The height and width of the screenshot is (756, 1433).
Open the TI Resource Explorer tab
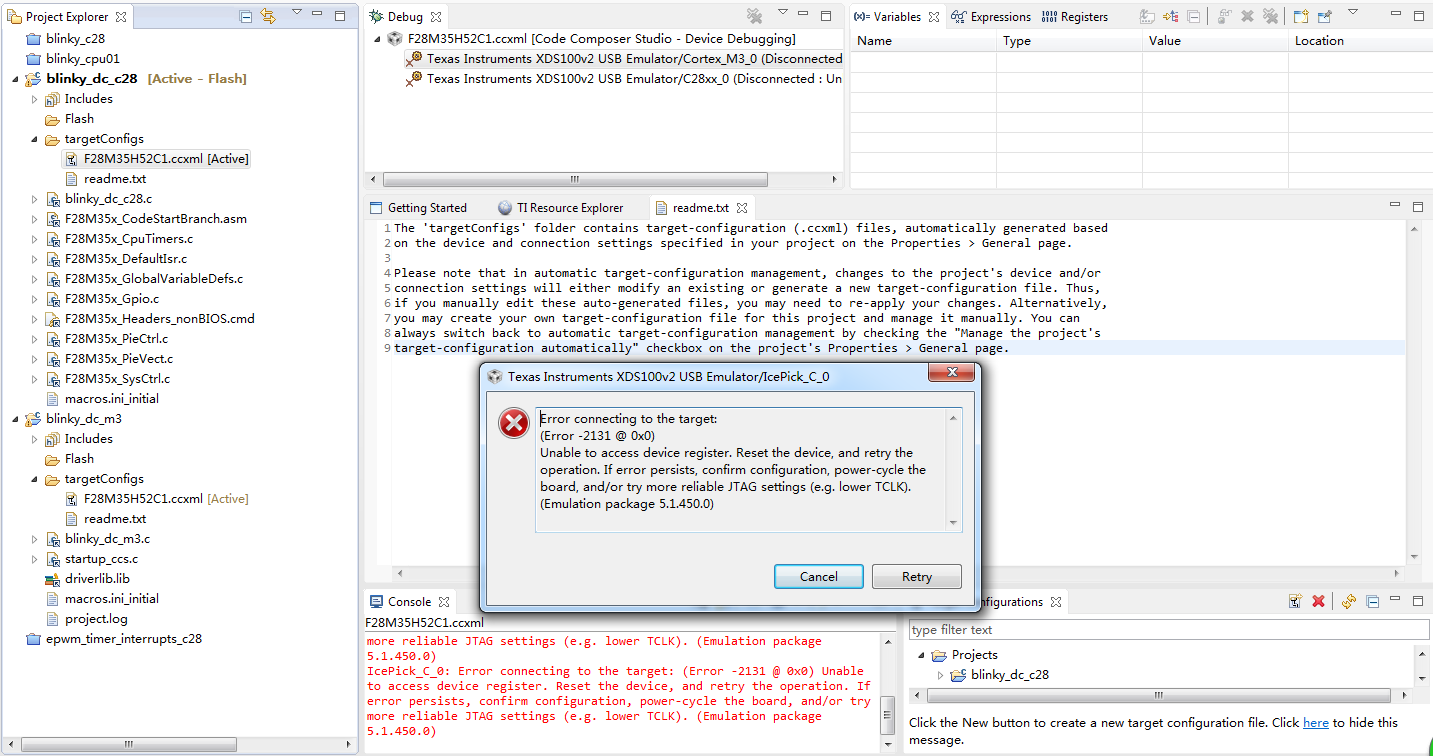tap(561, 208)
